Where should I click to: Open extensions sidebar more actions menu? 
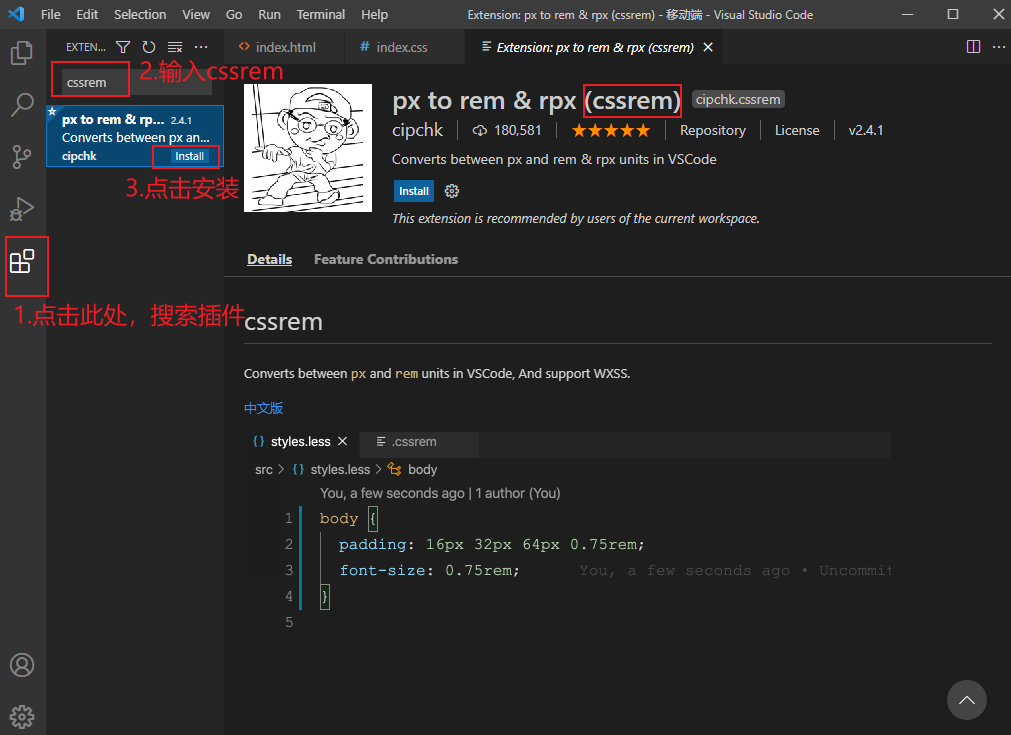201,47
